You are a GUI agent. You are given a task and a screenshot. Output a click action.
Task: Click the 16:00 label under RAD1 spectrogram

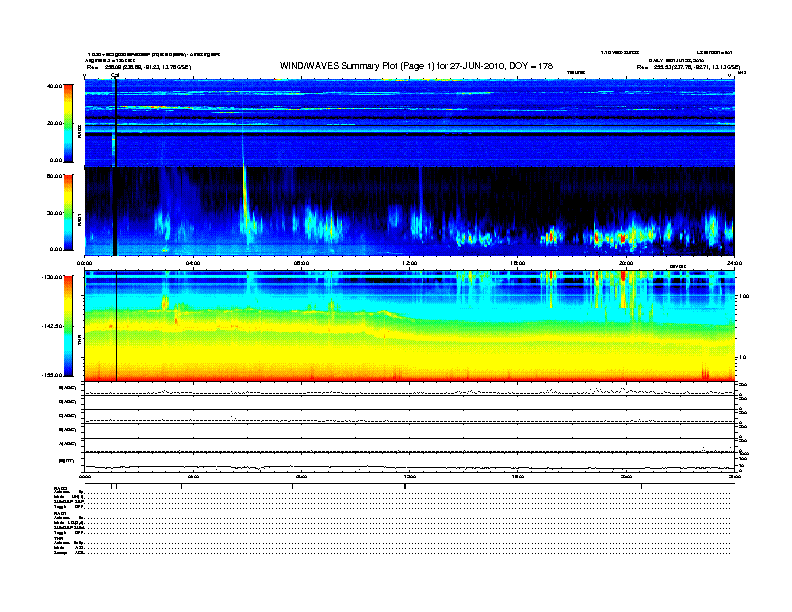[518, 263]
